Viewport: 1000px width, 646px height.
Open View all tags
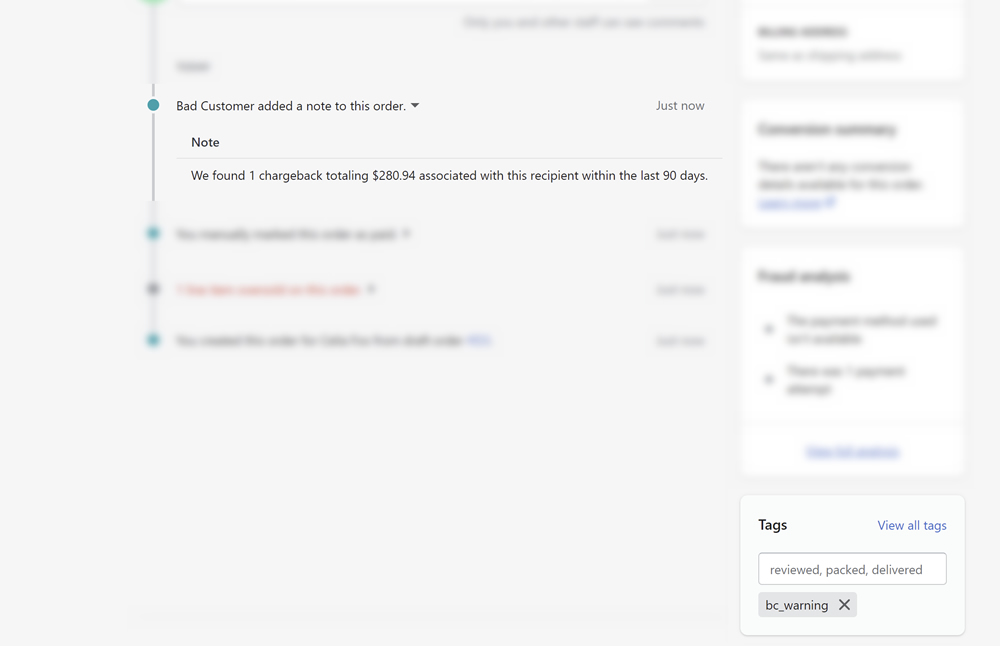pyautogui.click(x=911, y=525)
